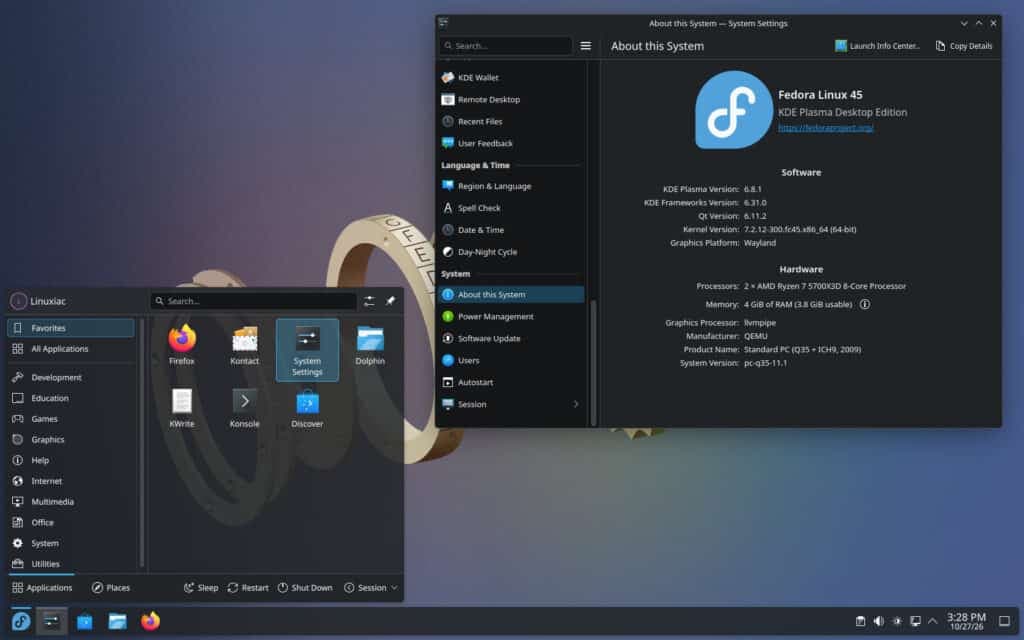Open User Feedback settings
This screenshot has height=640, width=1024.
(x=511, y=143)
